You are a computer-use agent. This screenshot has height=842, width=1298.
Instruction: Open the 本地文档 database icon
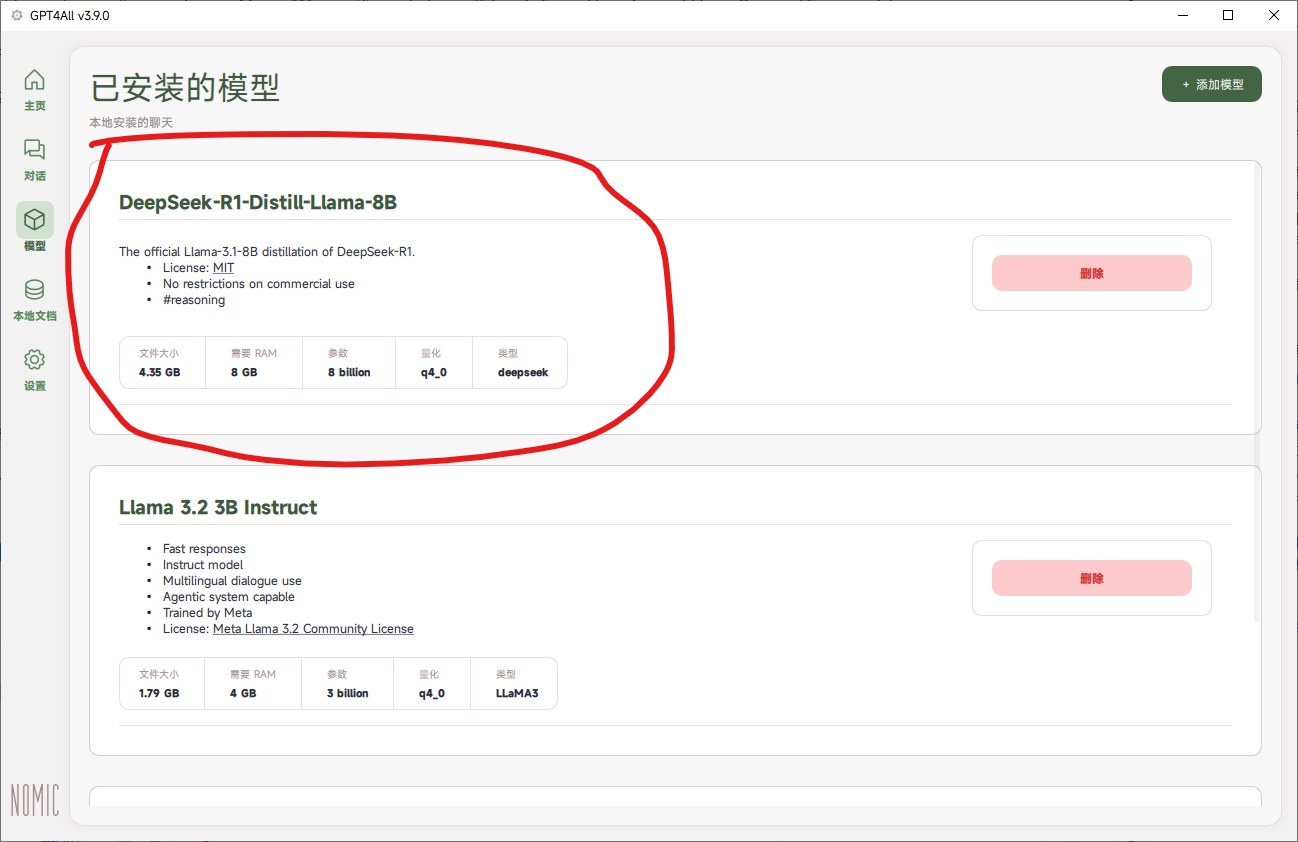coord(34,290)
